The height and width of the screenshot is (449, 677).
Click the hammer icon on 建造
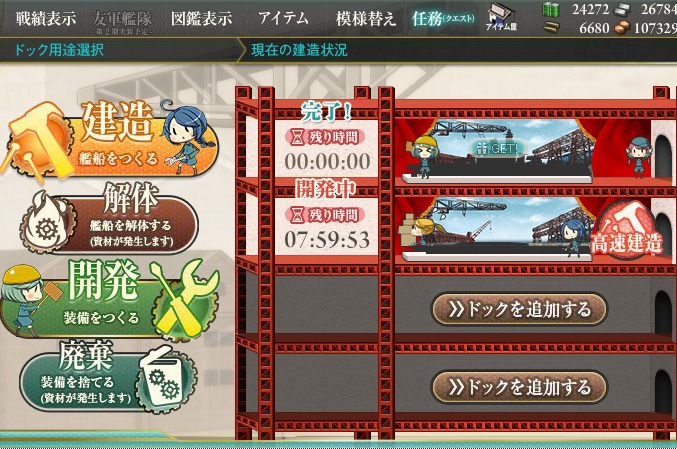(x=37, y=142)
